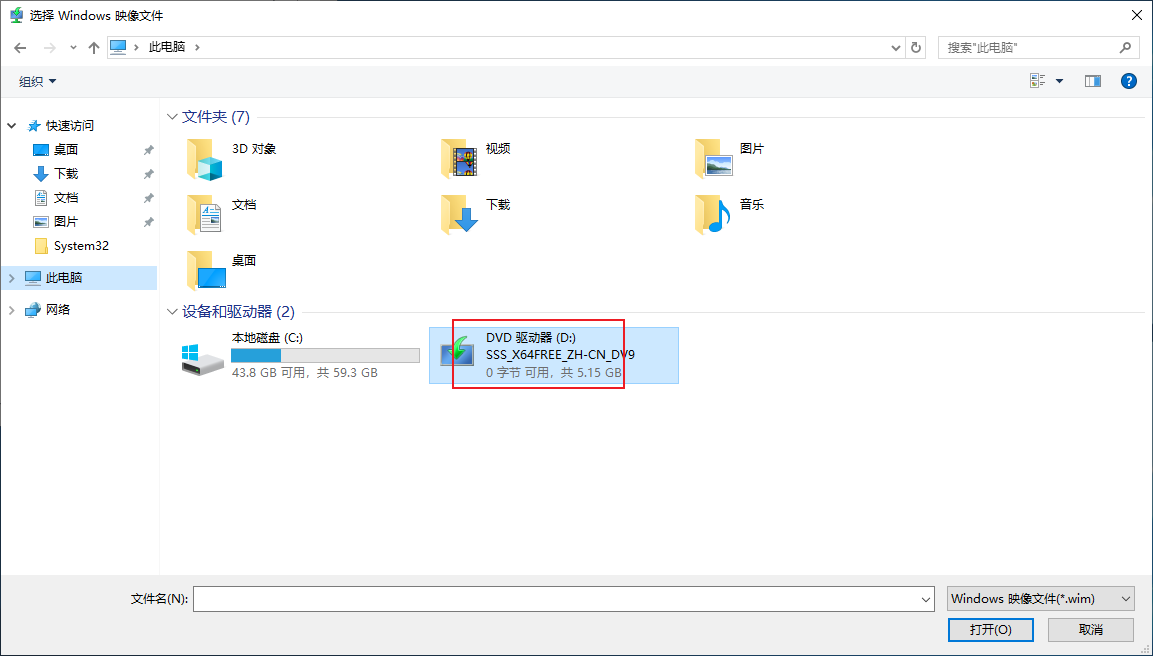Navigate up one folder level arrow
This screenshot has height=656, width=1153.
93,48
